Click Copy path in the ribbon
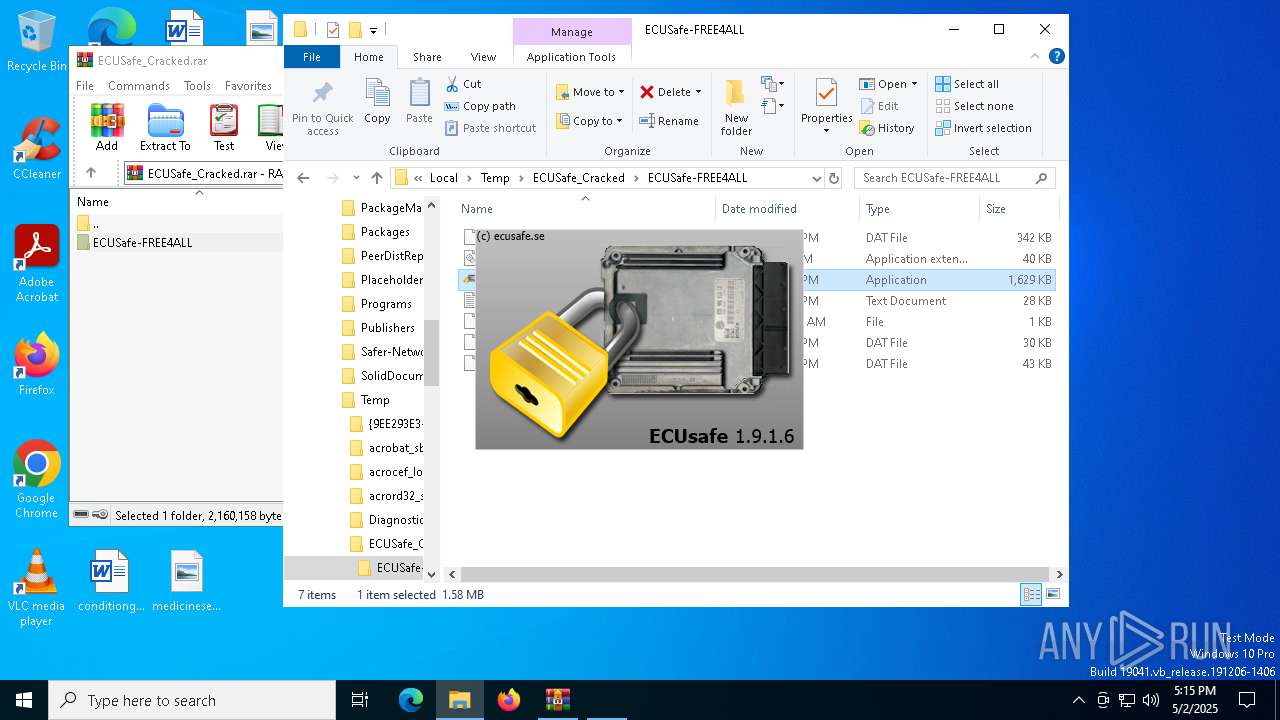This screenshot has width=1280, height=720. (x=480, y=106)
